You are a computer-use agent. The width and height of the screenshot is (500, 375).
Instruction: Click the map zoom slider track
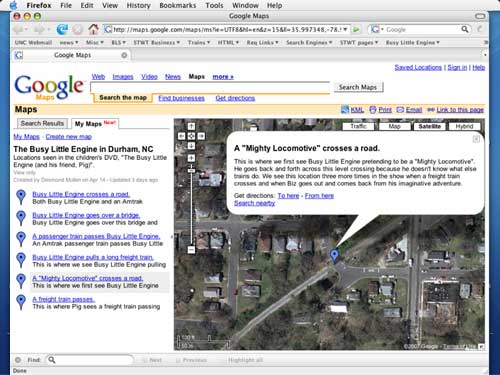point(191,203)
